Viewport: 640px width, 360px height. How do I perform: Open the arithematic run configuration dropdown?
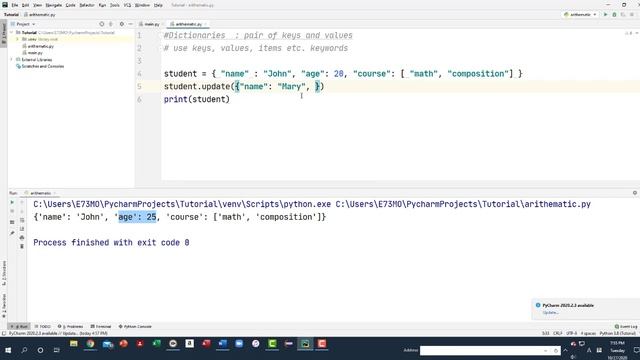580,14
